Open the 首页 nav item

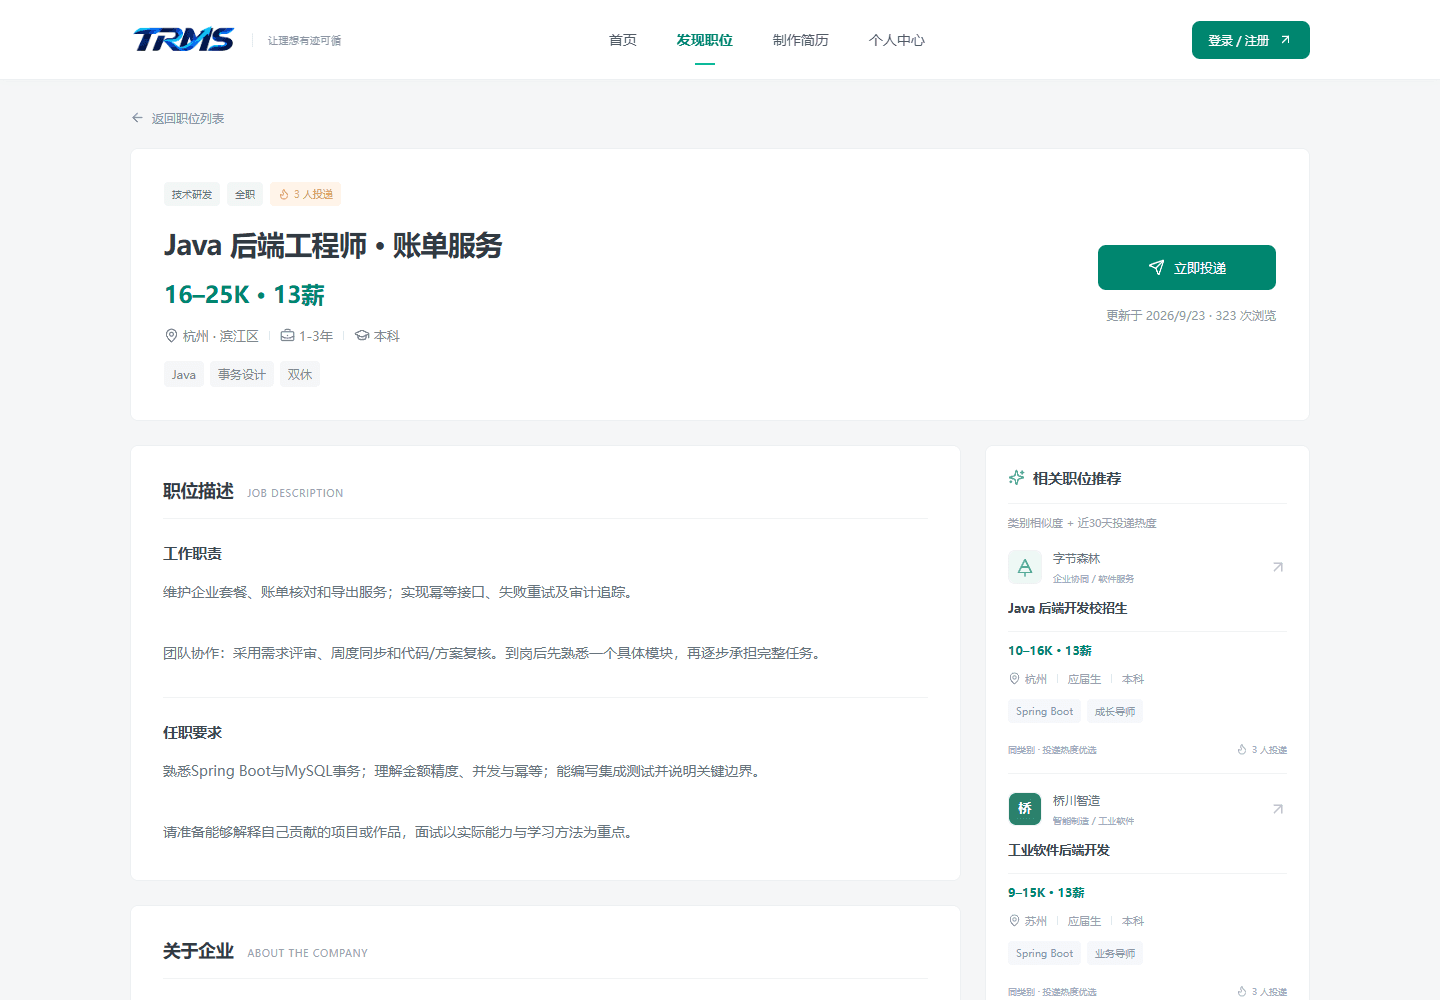623,40
